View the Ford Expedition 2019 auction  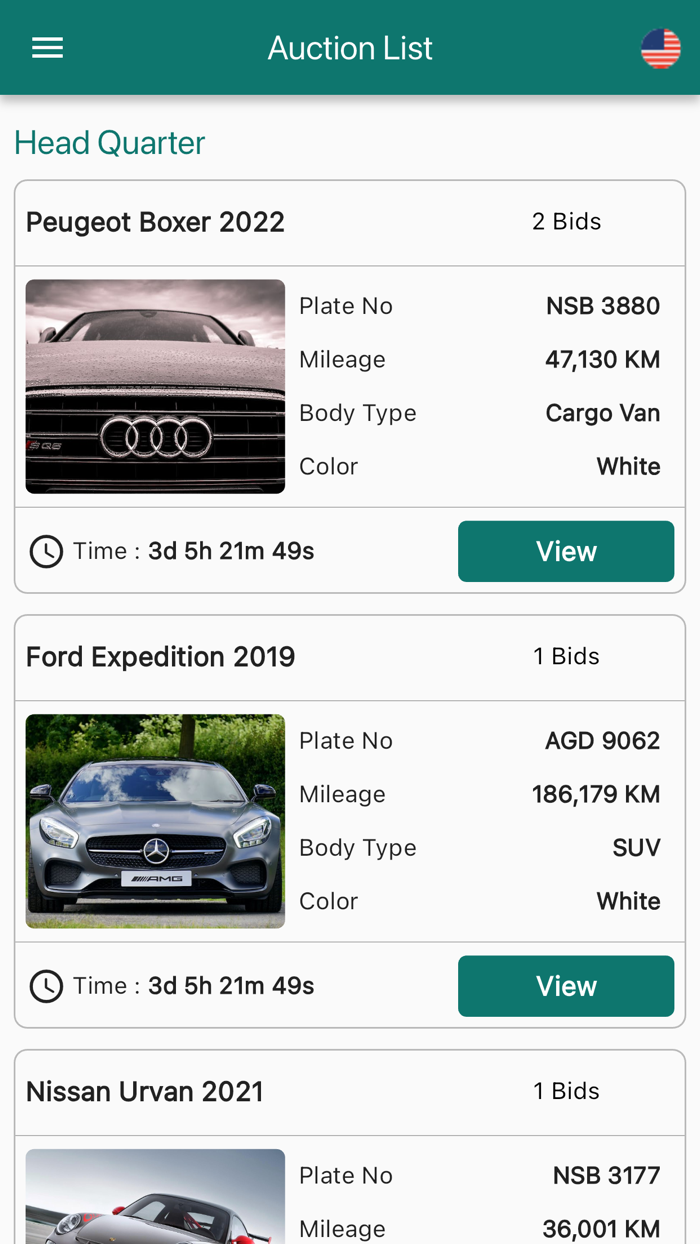point(566,984)
